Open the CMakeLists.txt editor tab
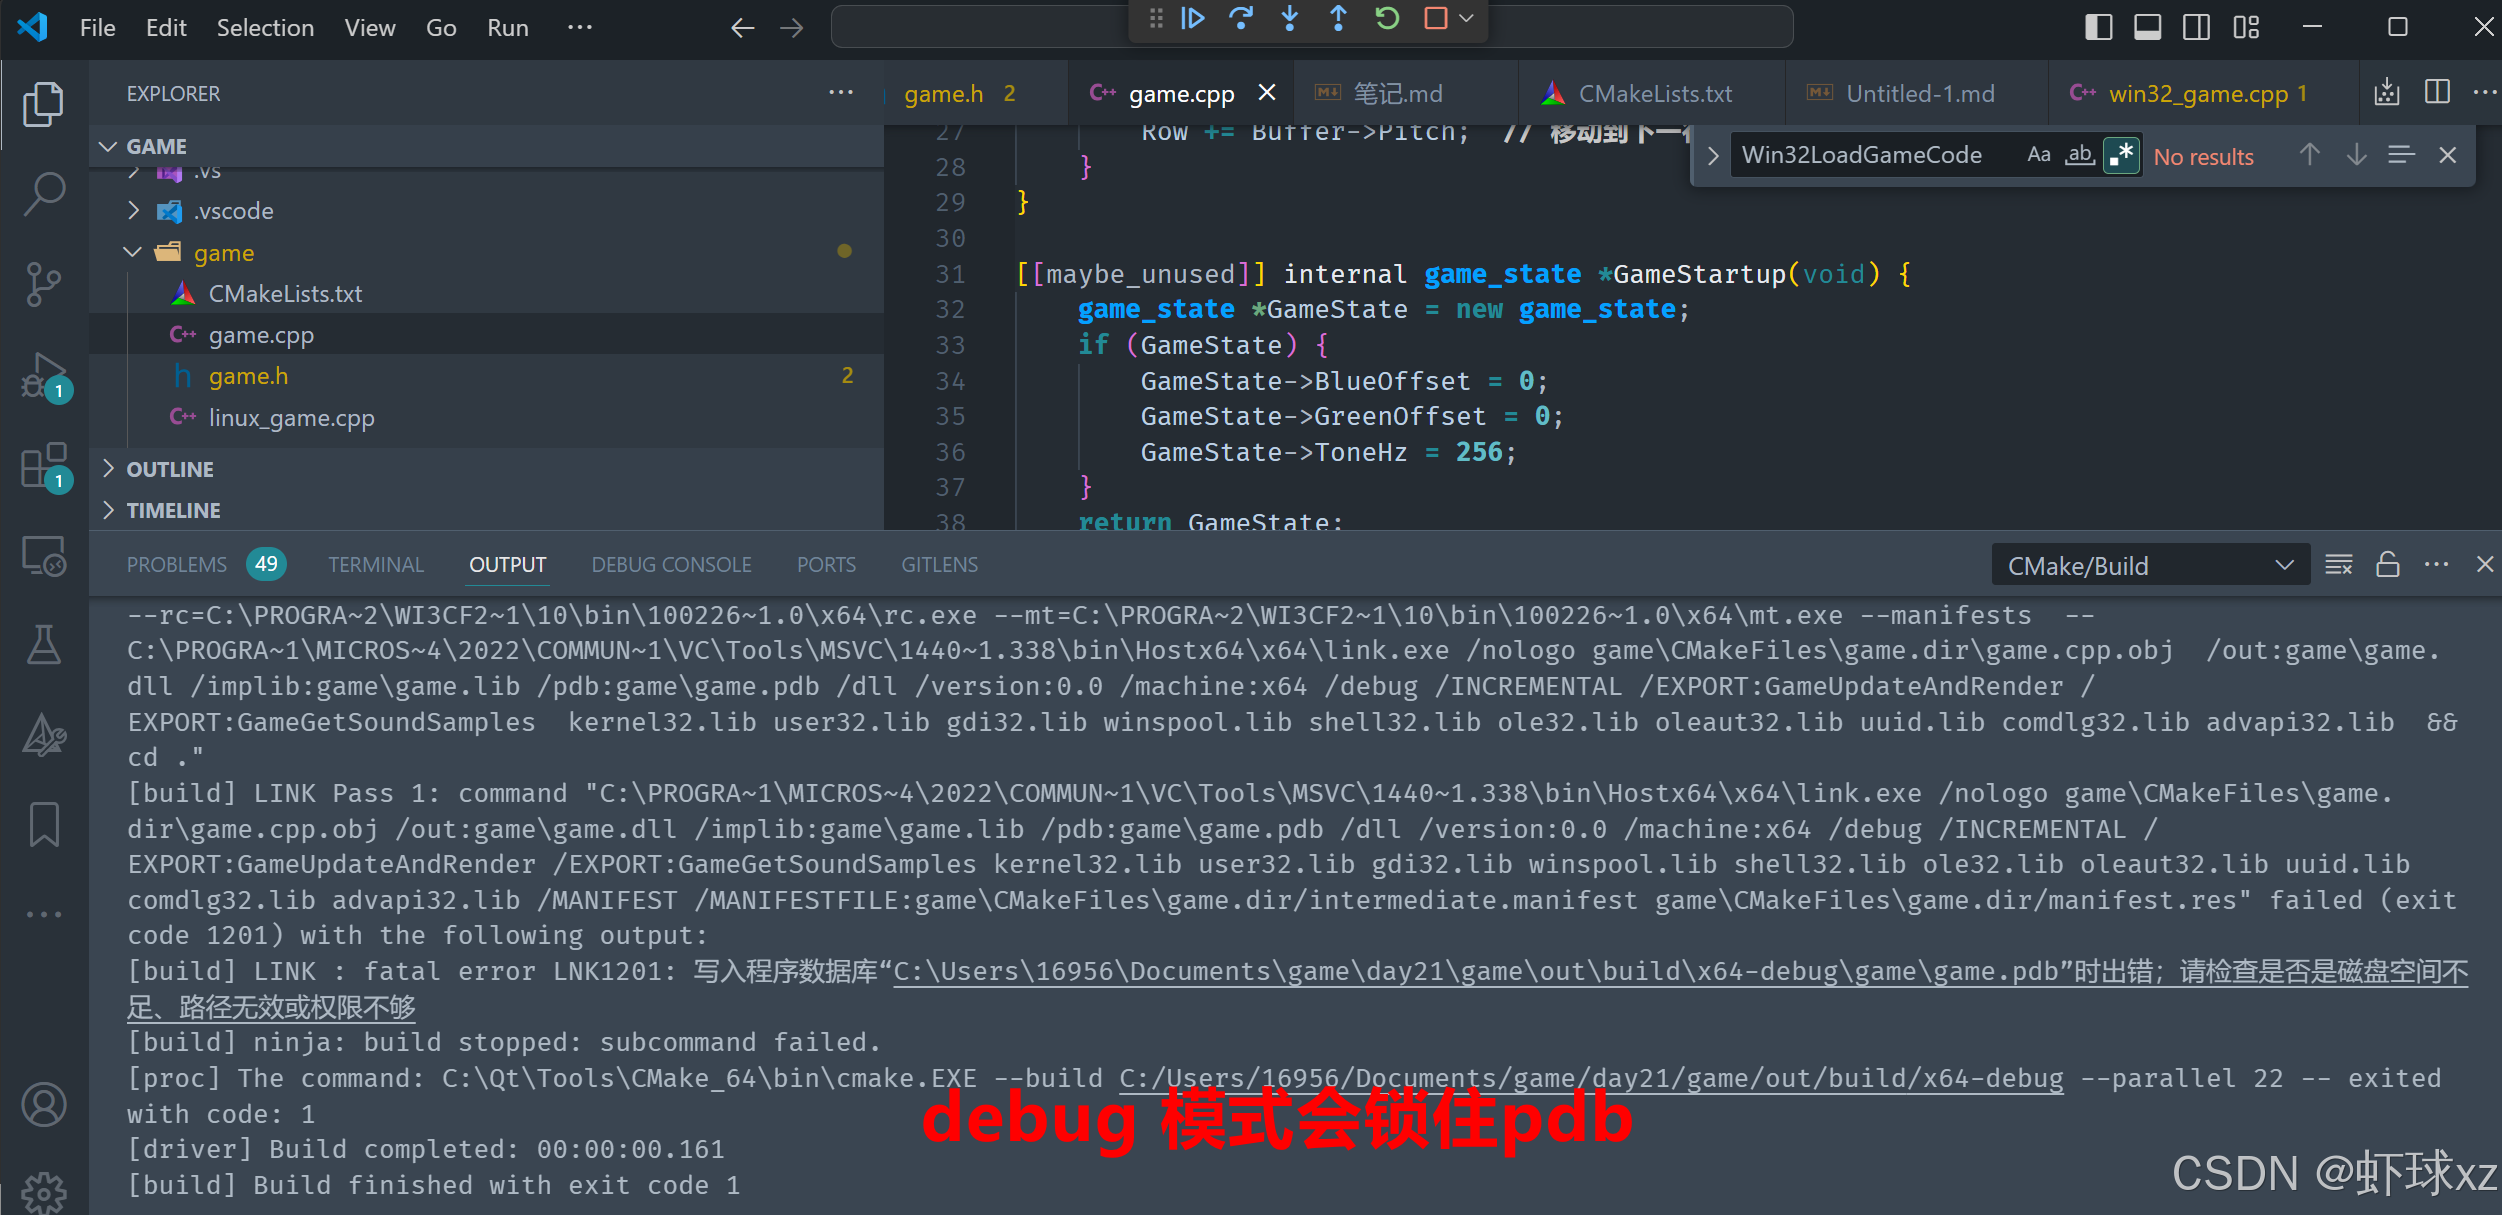The width and height of the screenshot is (2502, 1215). (1652, 94)
